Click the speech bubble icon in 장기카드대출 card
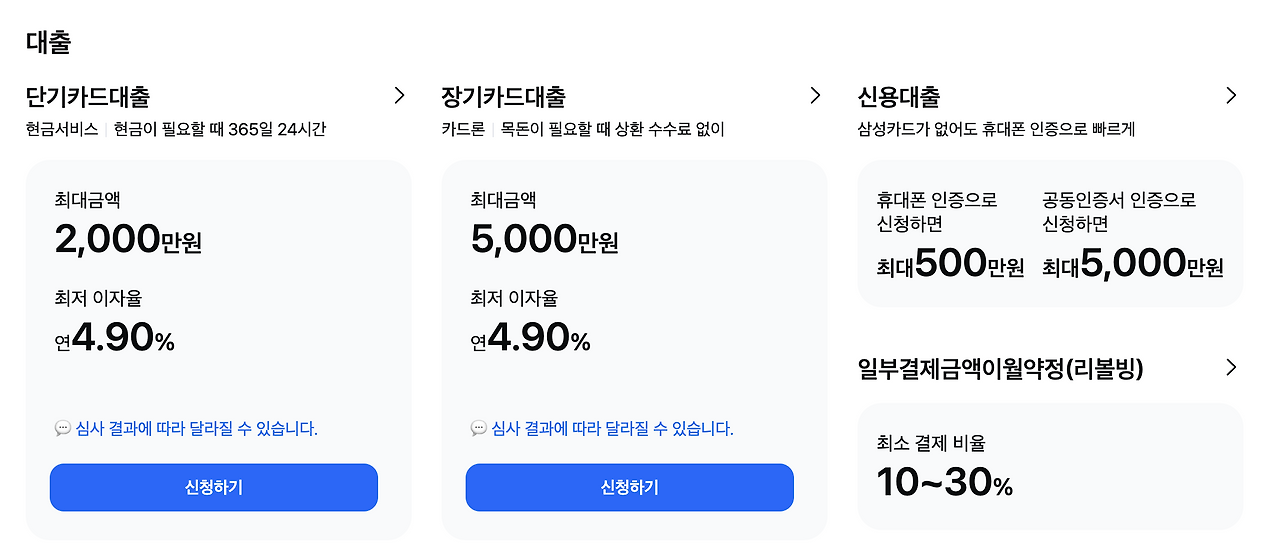 coord(478,429)
